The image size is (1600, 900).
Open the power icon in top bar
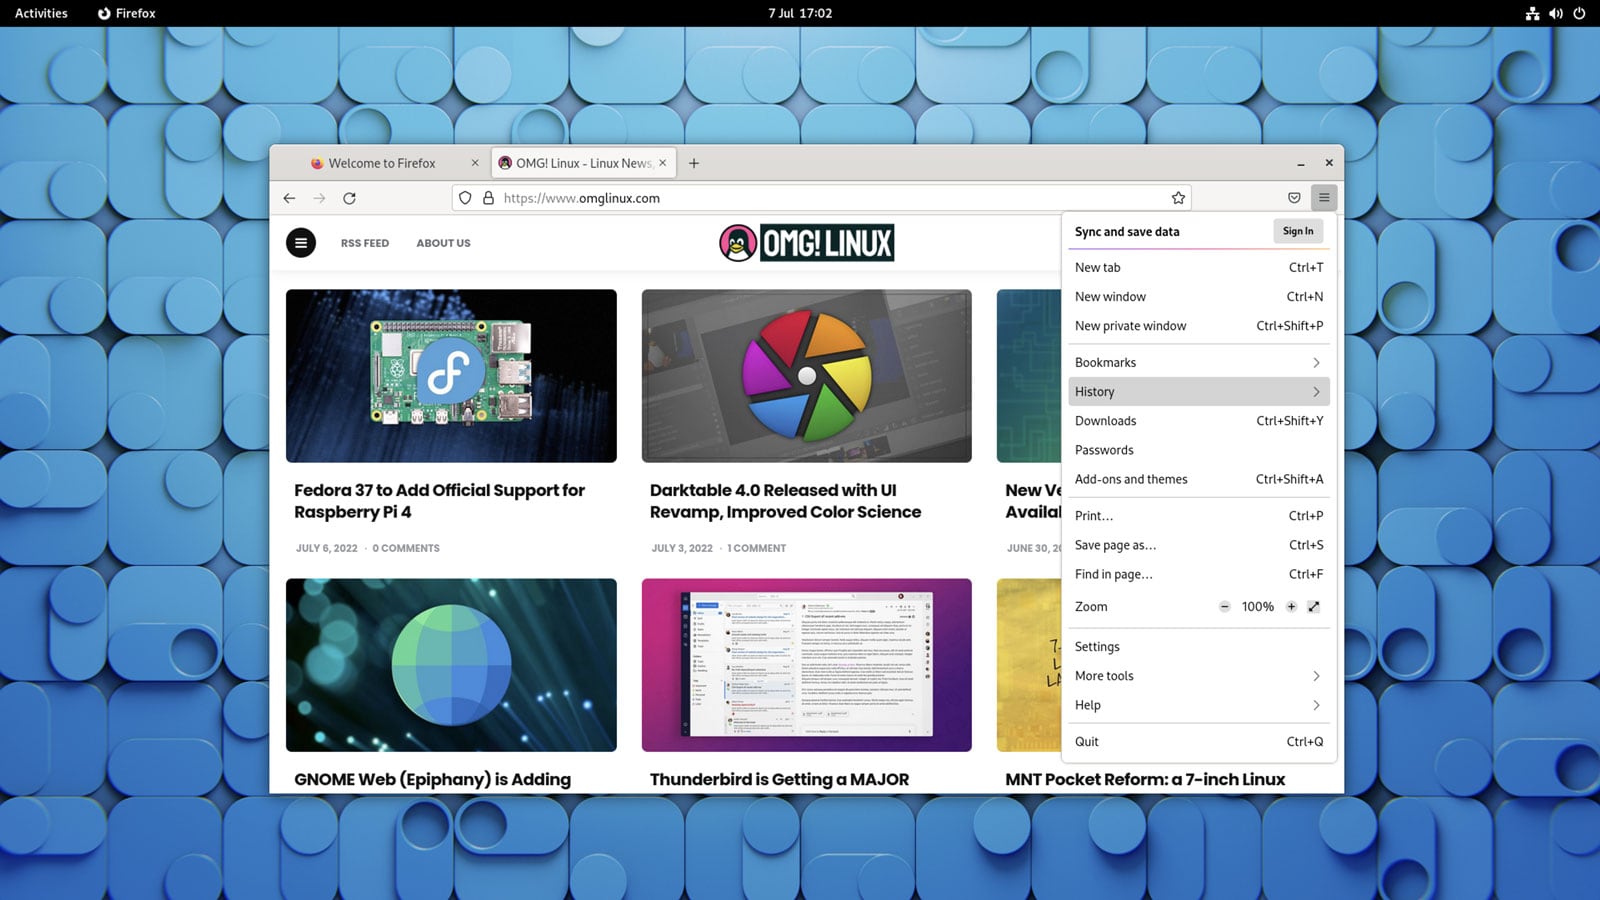point(1580,13)
